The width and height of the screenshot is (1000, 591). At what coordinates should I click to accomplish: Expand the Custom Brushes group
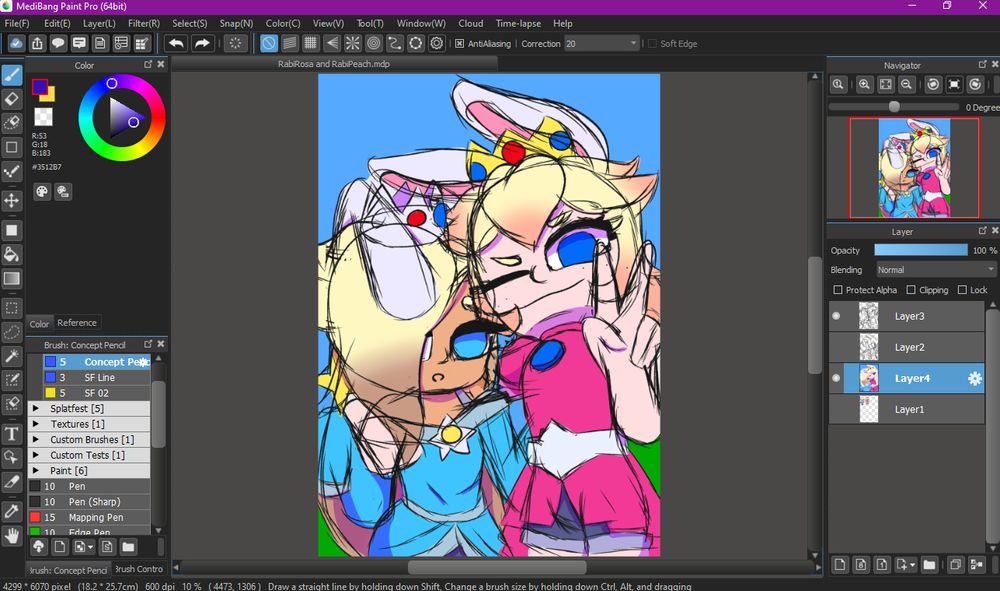[36, 440]
